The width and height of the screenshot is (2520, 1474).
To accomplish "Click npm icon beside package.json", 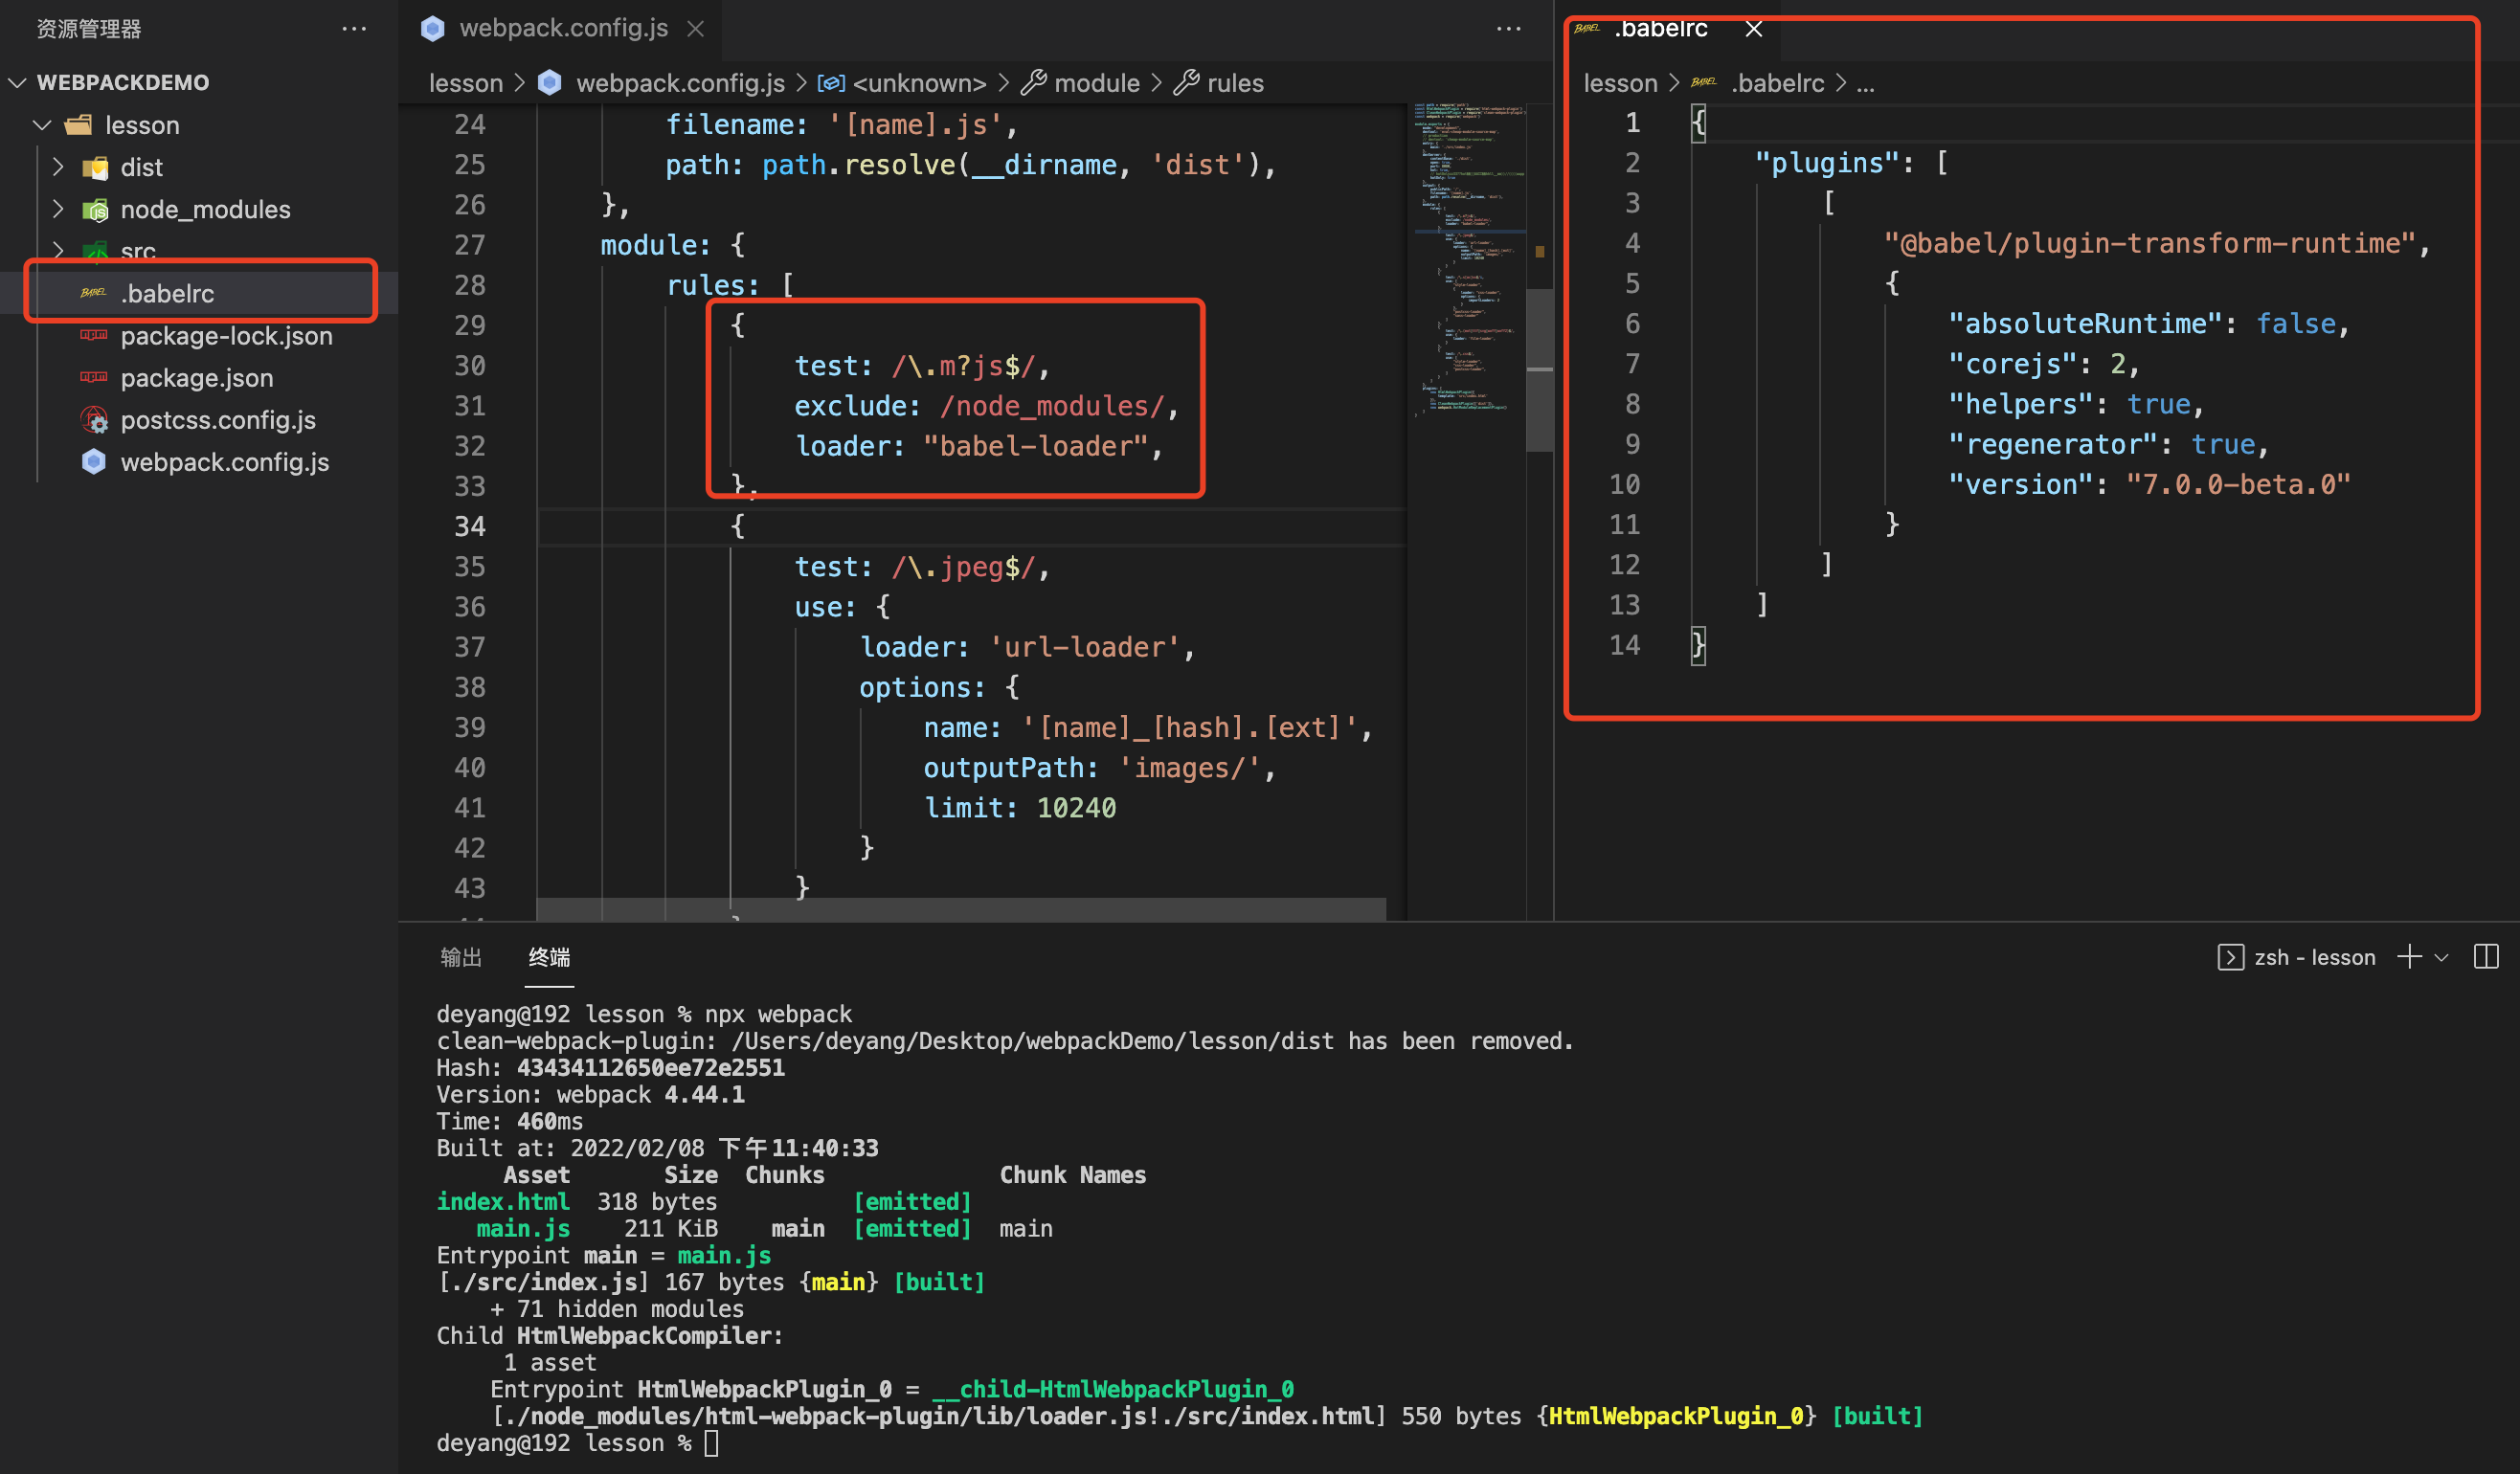I will pos(93,378).
